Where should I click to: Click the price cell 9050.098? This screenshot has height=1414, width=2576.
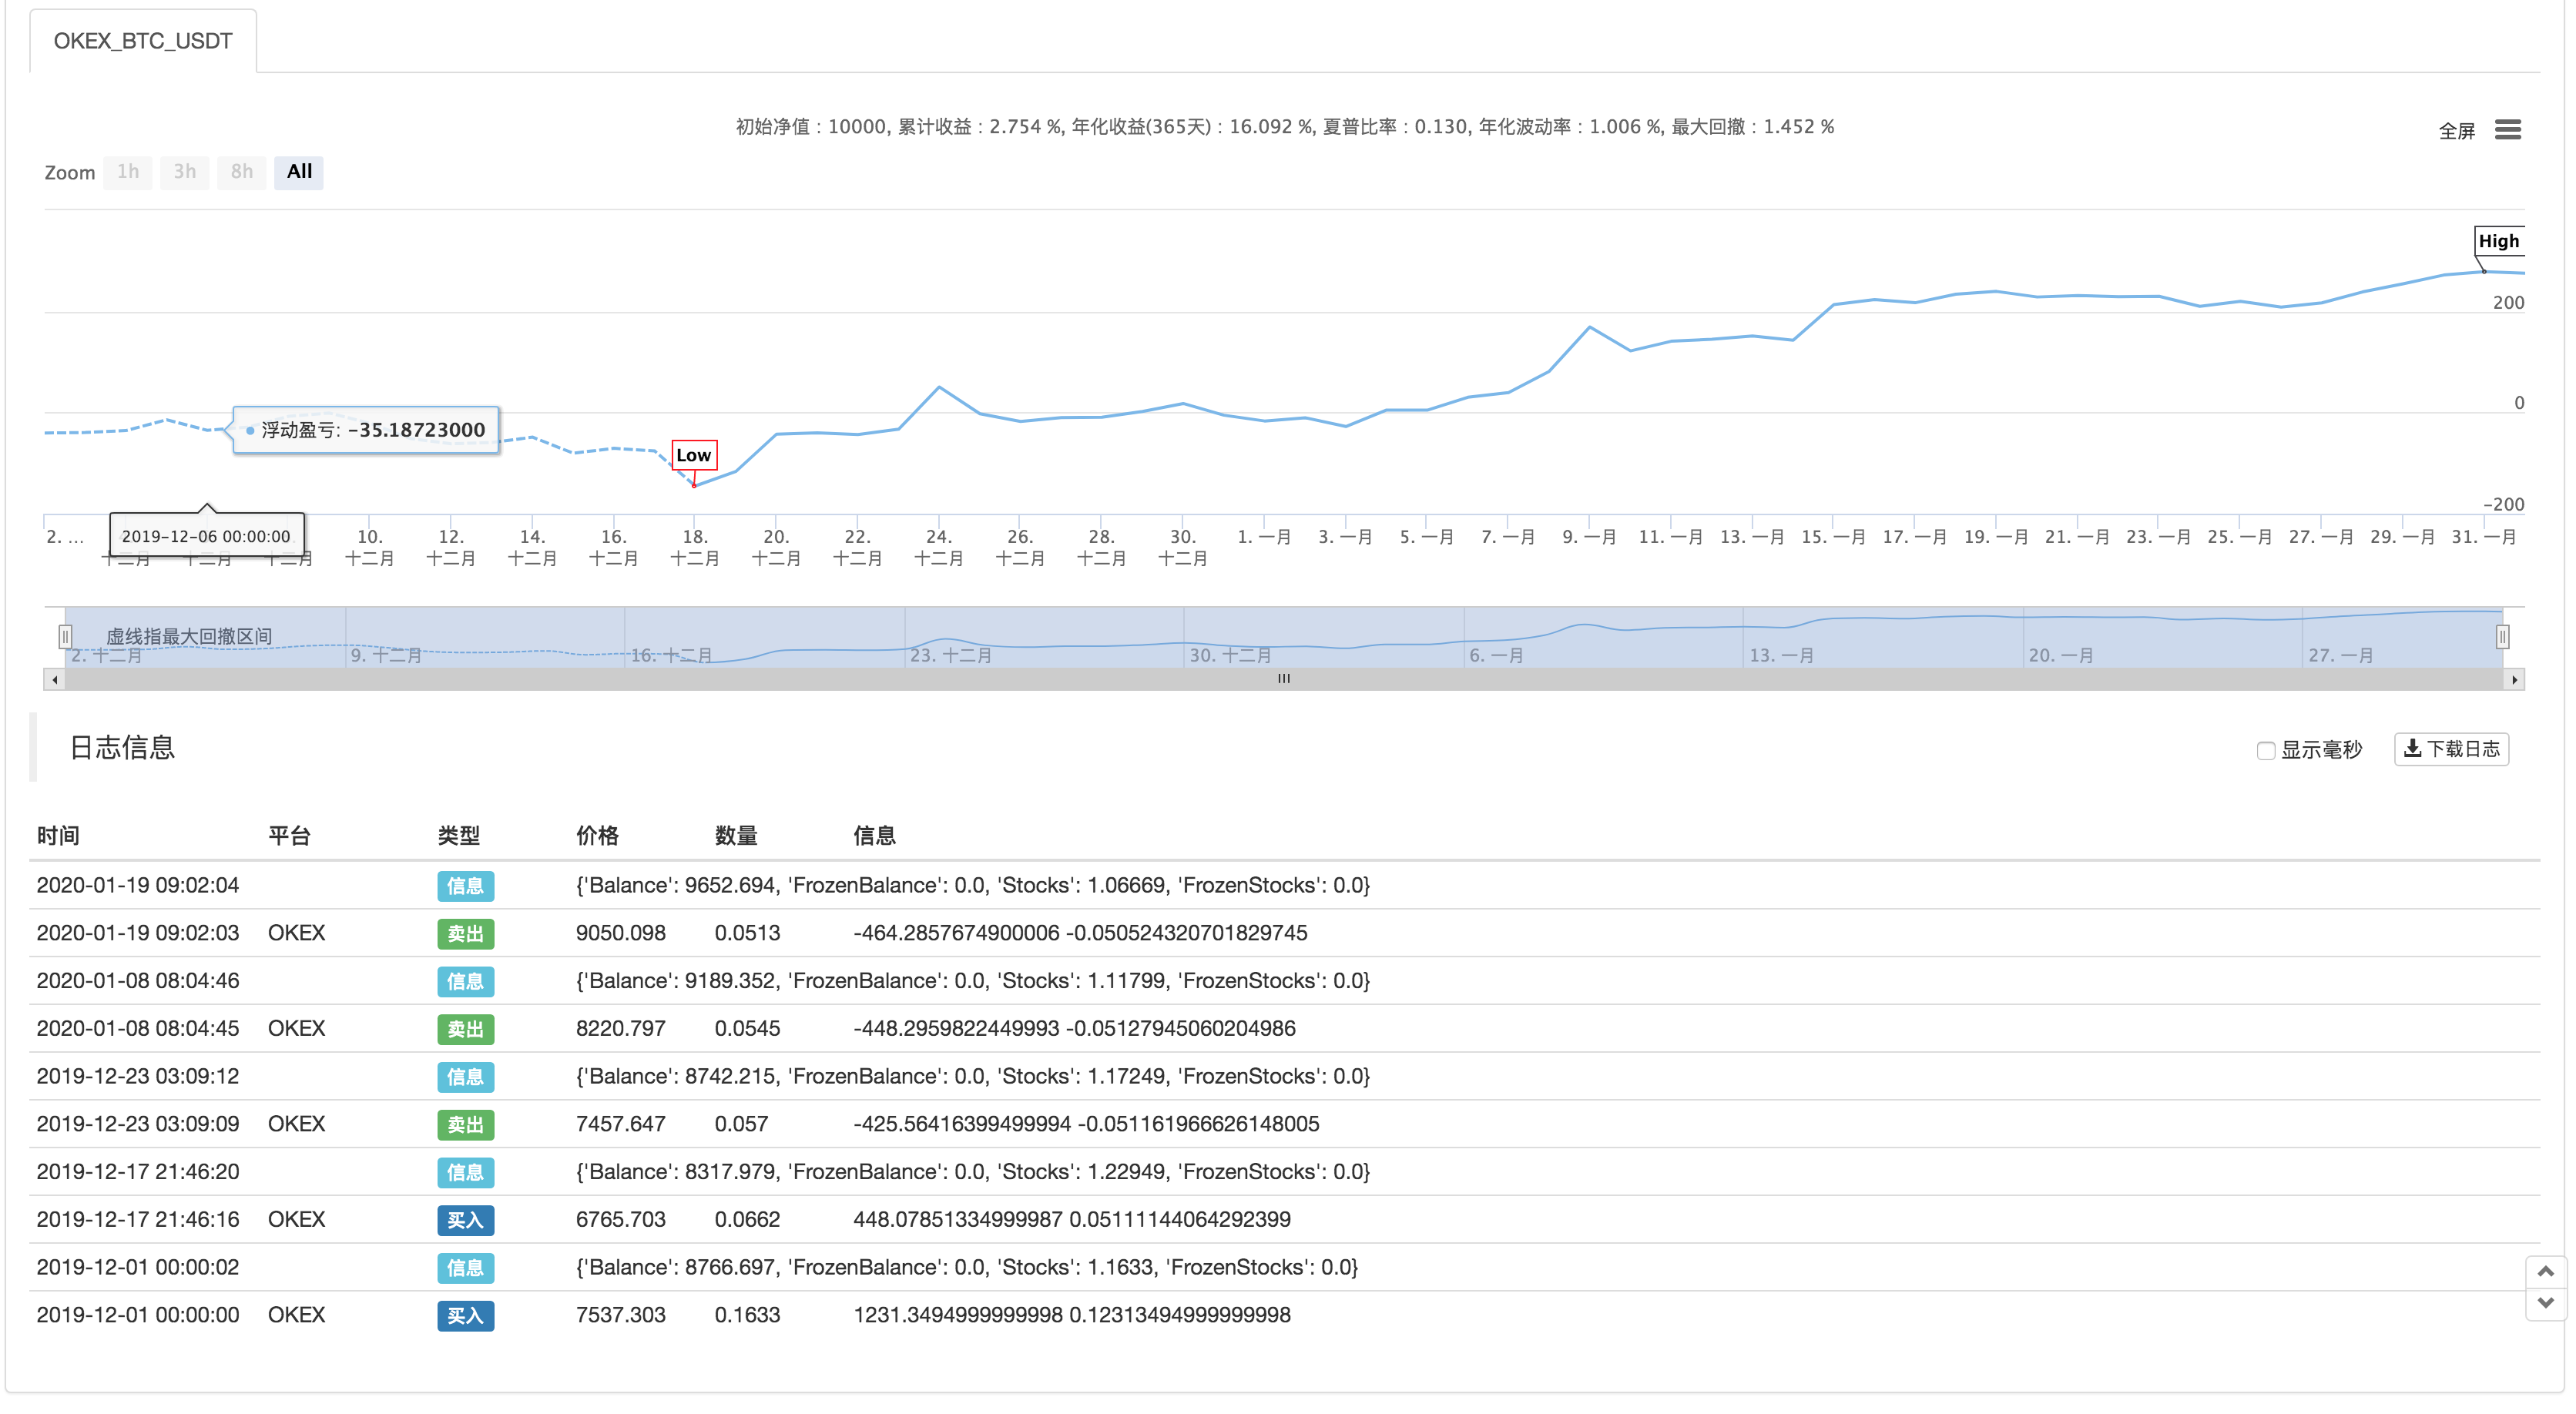(x=621, y=933)
